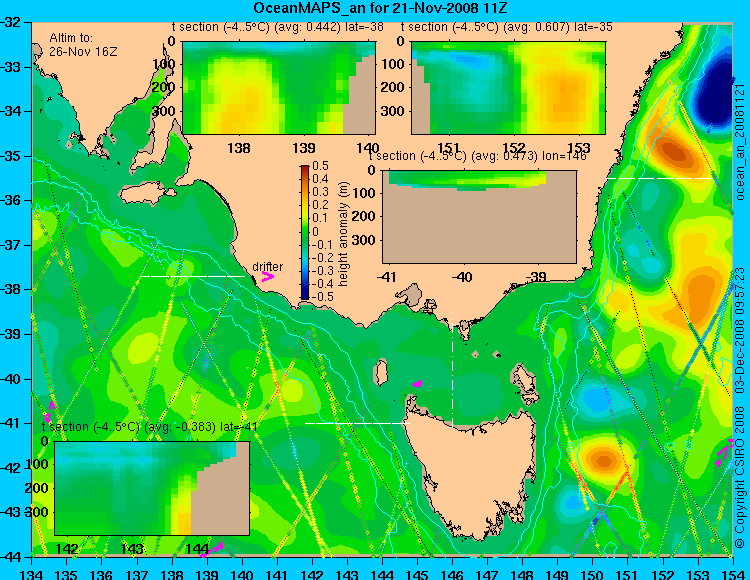This screenshot has height=580, width=750.
Task: Click the 143 label under the lat=-41 inset
Action: pos(132,548)
